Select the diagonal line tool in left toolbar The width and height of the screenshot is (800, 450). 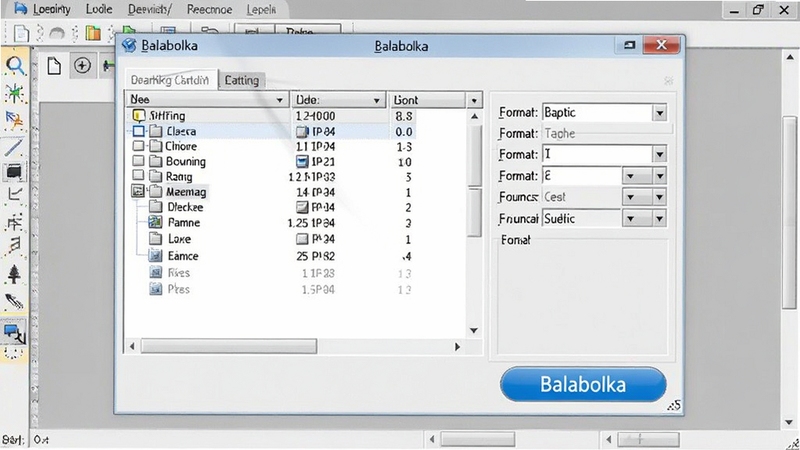click(x=14, y=146)
